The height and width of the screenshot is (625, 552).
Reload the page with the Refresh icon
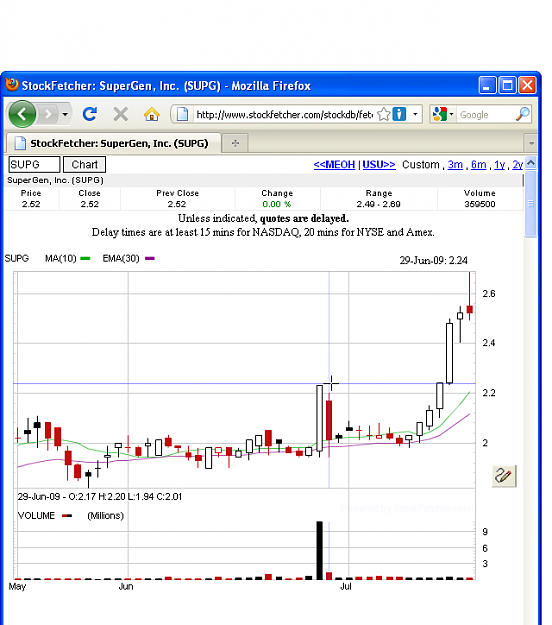(x=90, y=114)
